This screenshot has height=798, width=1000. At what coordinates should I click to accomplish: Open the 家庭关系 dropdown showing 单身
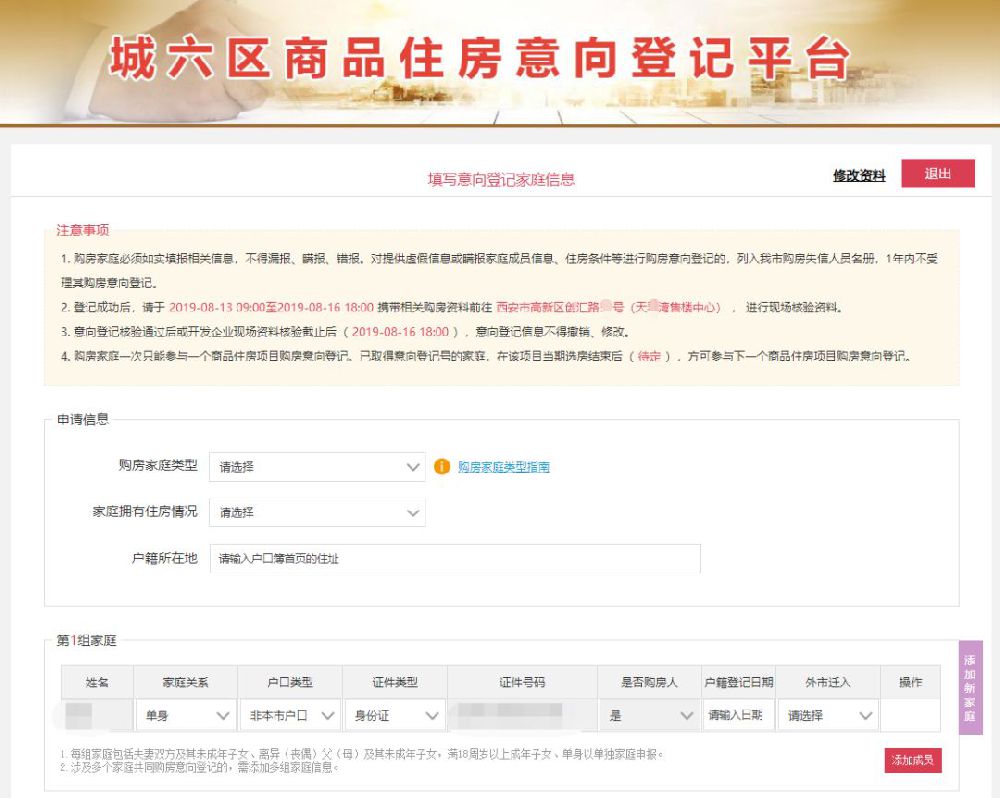tap(185, 716)
